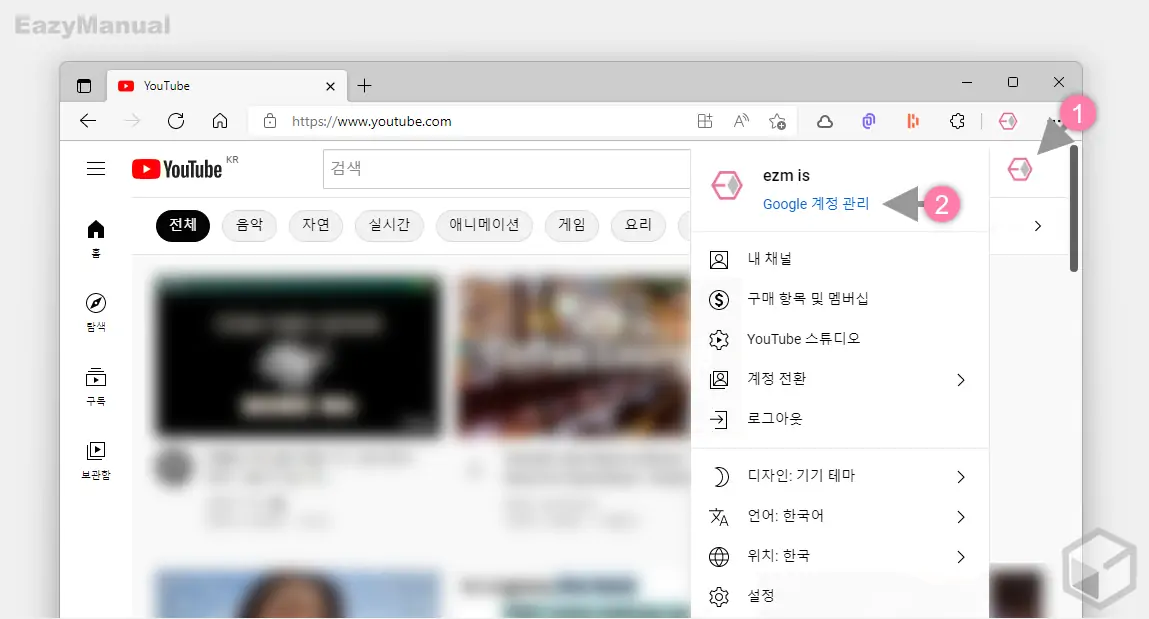Select the 실시간 filter chip
The image size is (1149, 619).
tap(389, 225)
